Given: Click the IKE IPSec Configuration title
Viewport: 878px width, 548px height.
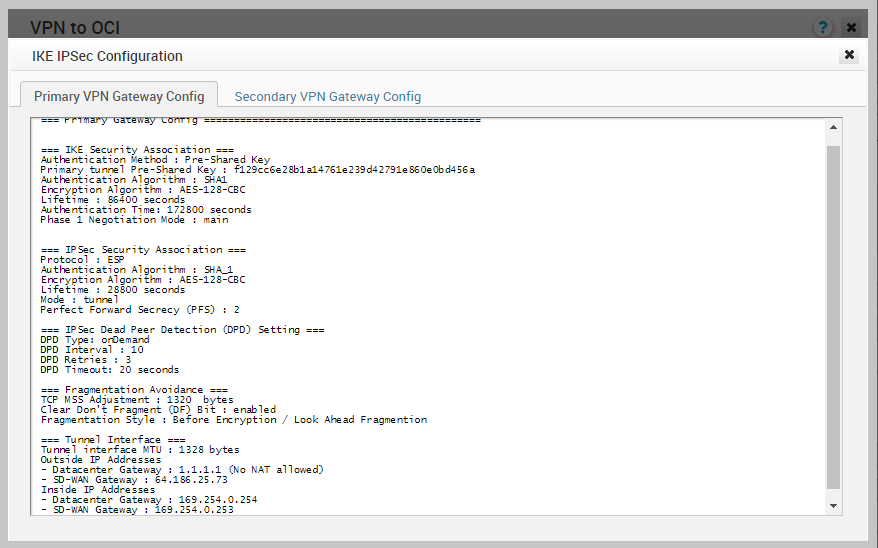Looking at the screenshot, I should point(107,56).
